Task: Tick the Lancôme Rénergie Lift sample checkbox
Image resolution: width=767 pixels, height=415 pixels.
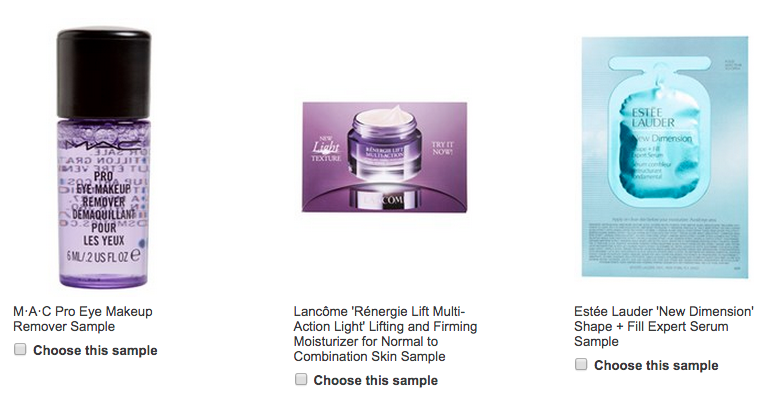Action: coord(301,379)
